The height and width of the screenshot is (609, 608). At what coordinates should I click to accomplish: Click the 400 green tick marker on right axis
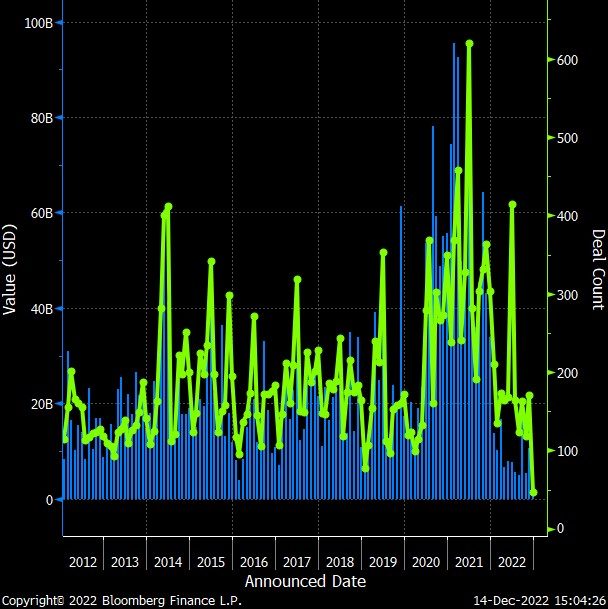click(x=549, y=216)
